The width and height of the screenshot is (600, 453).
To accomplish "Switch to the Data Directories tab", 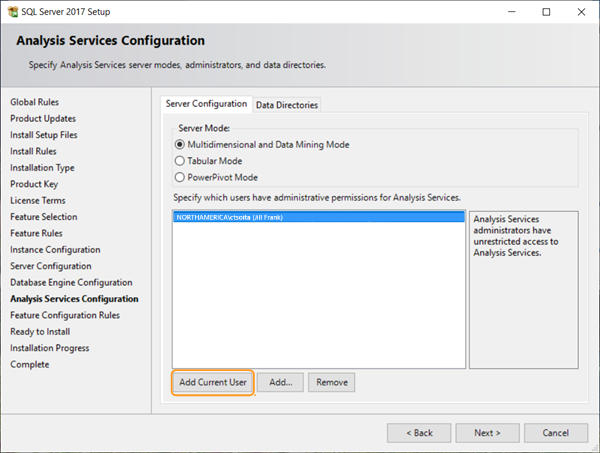I will pyautogui.click(x=286, y=105).
